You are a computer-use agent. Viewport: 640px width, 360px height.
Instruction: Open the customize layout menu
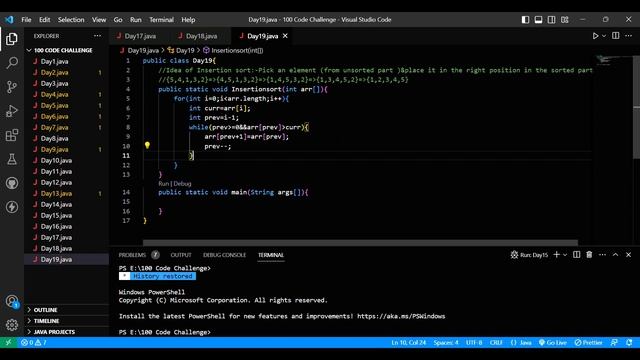click(x=564, y=20)
